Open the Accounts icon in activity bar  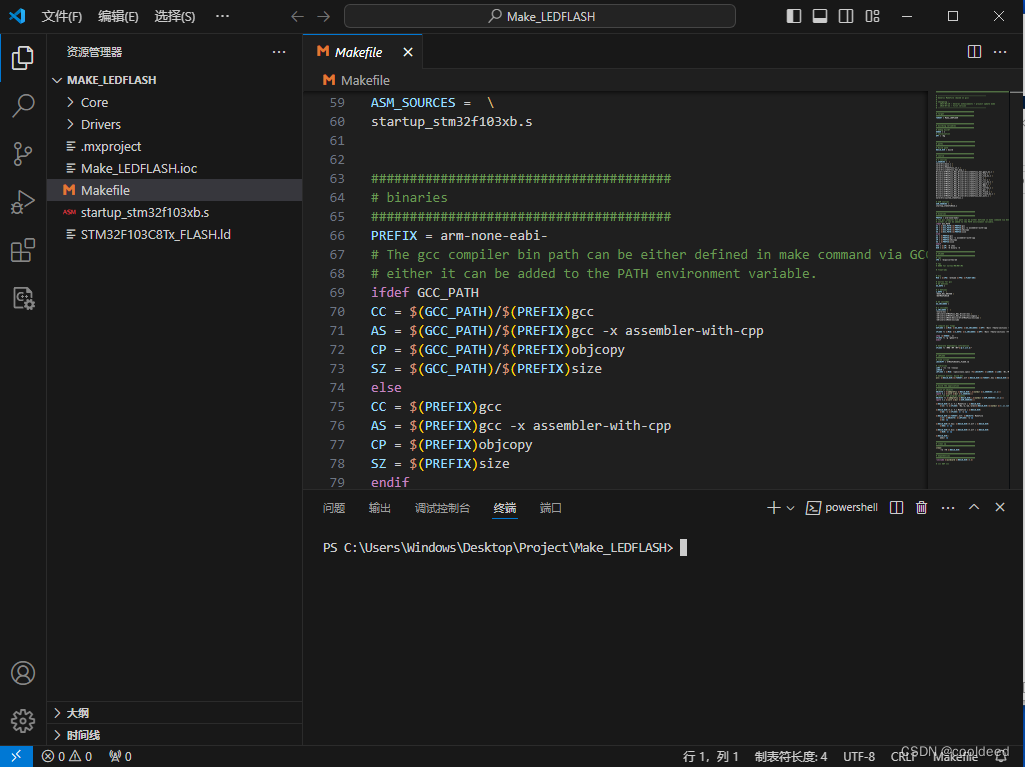pyautogui.click(x=23, y=673)
